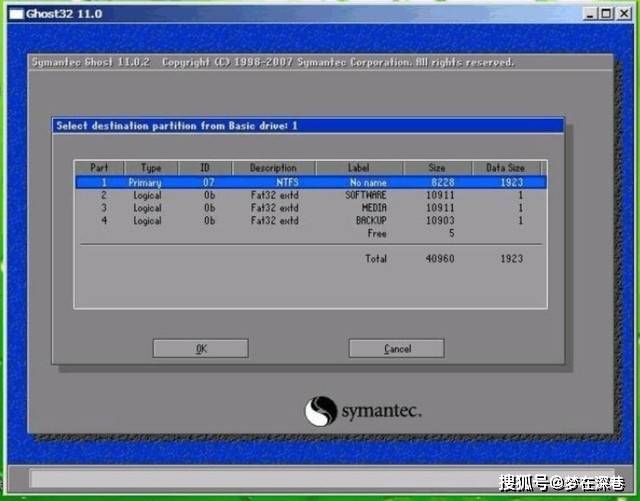Click the Cancel button
This screenshot has width=640, height=501.
[396, 348]
